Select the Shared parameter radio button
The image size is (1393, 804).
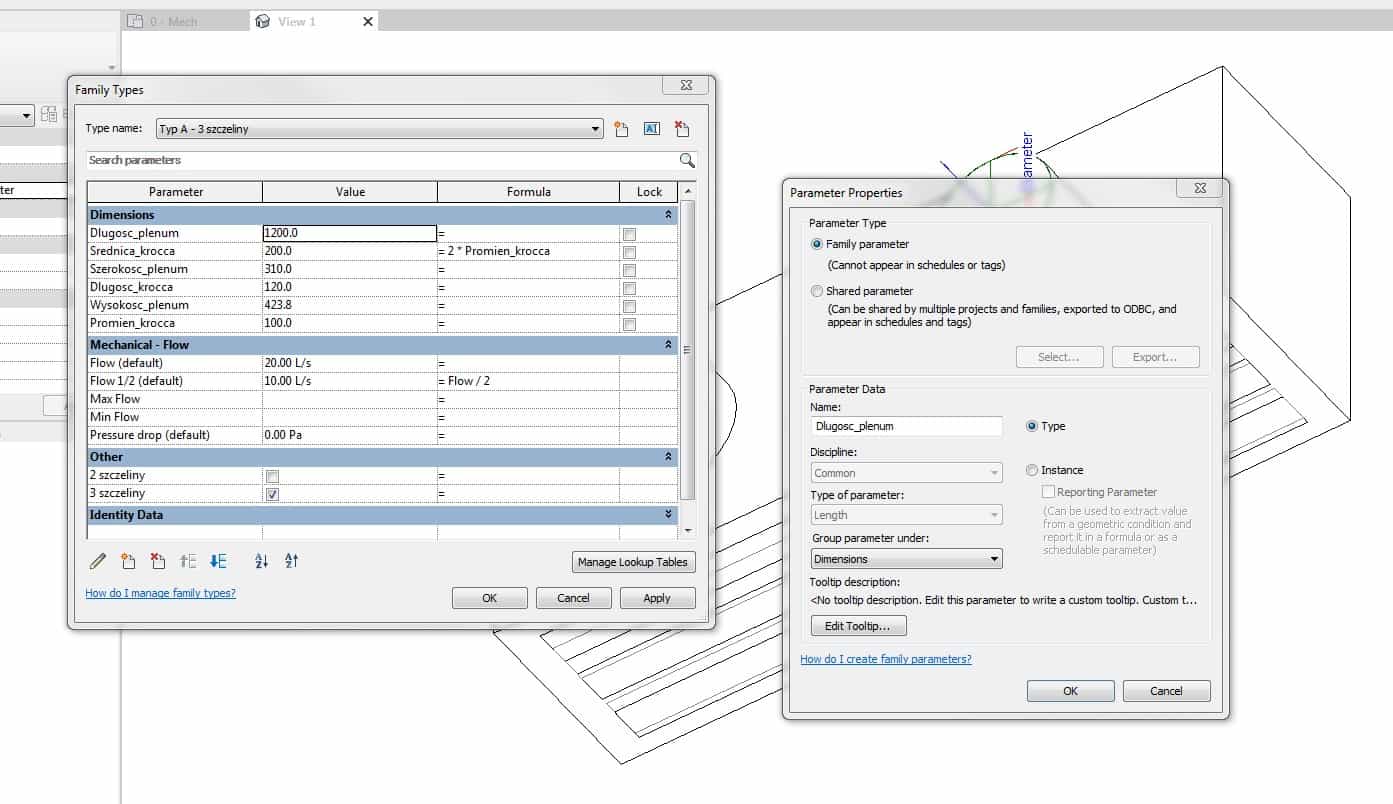click(817, 291)
